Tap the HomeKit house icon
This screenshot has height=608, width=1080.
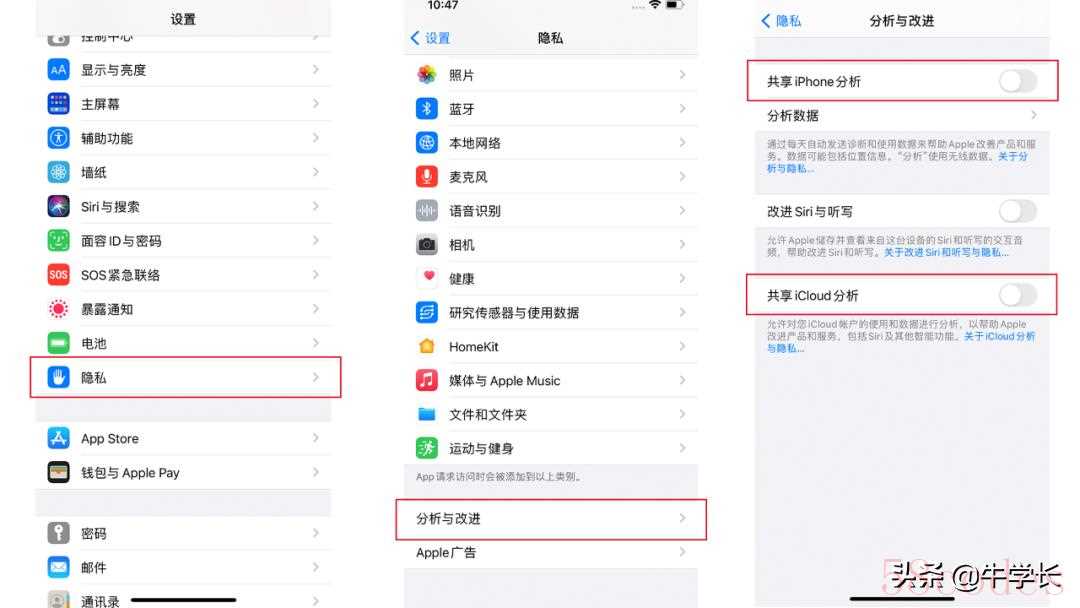[x=427, y=346]
